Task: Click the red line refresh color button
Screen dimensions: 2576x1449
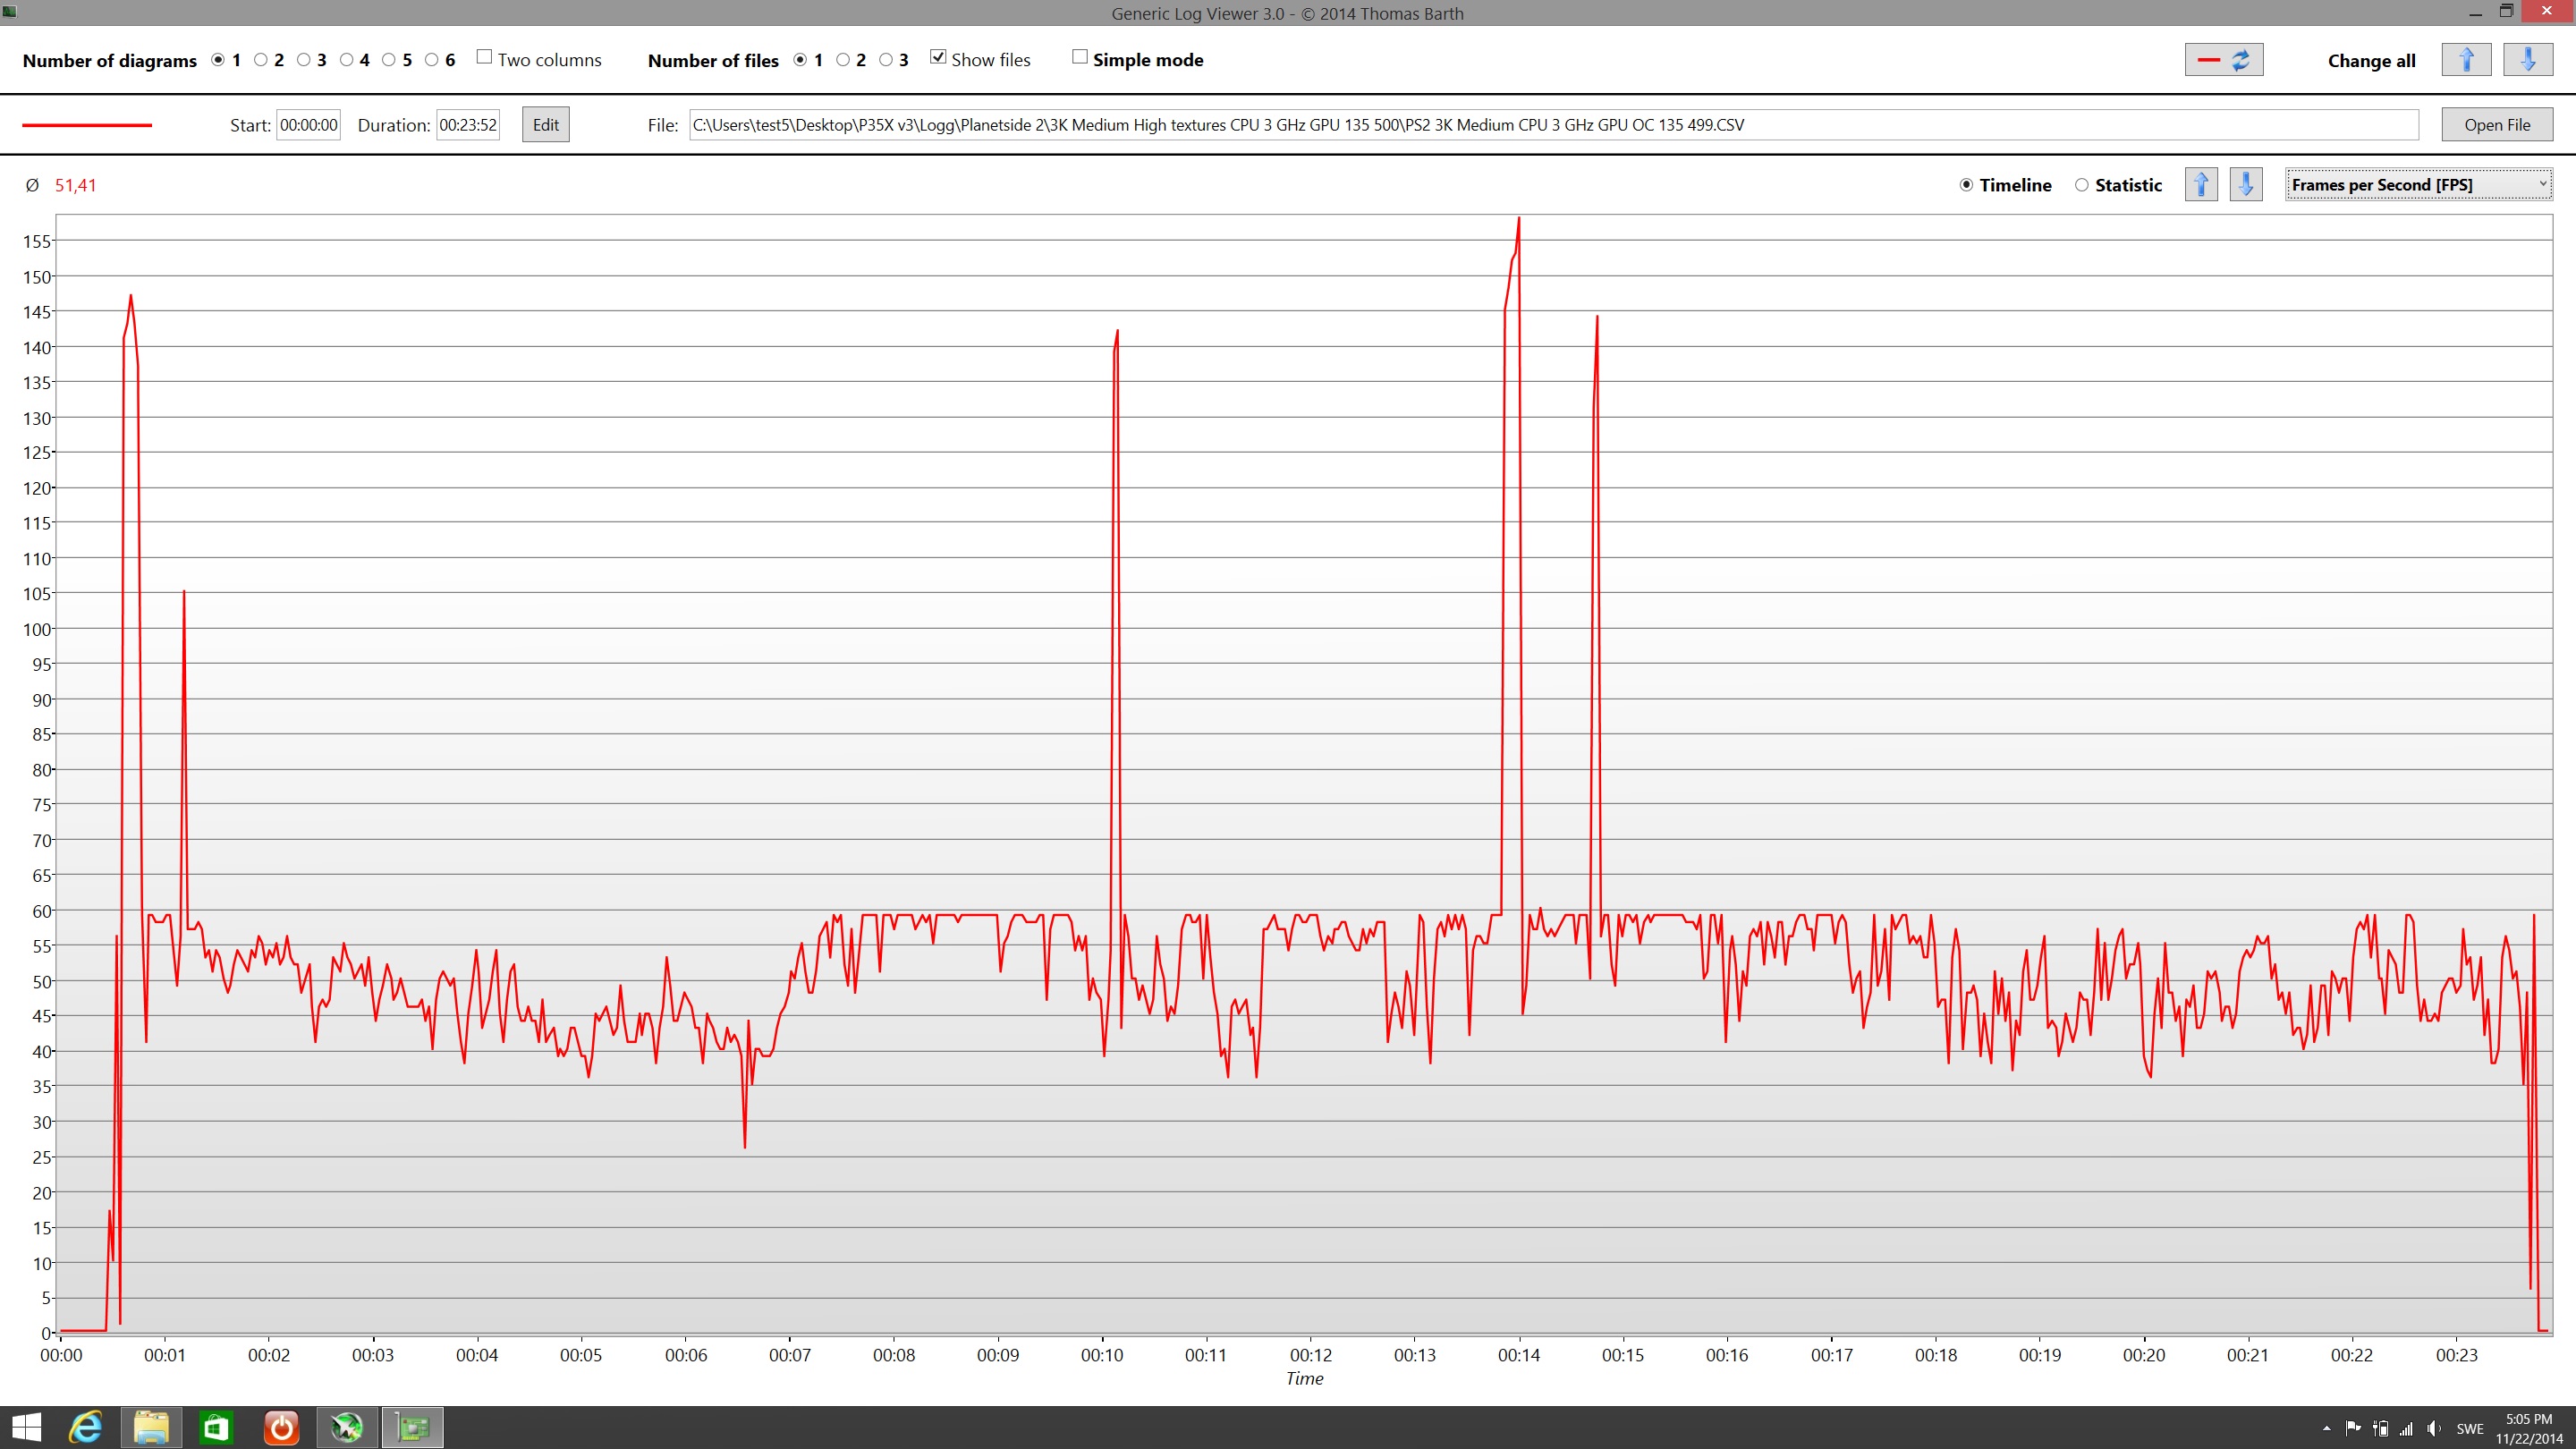Action: (x=2223, y=60)
